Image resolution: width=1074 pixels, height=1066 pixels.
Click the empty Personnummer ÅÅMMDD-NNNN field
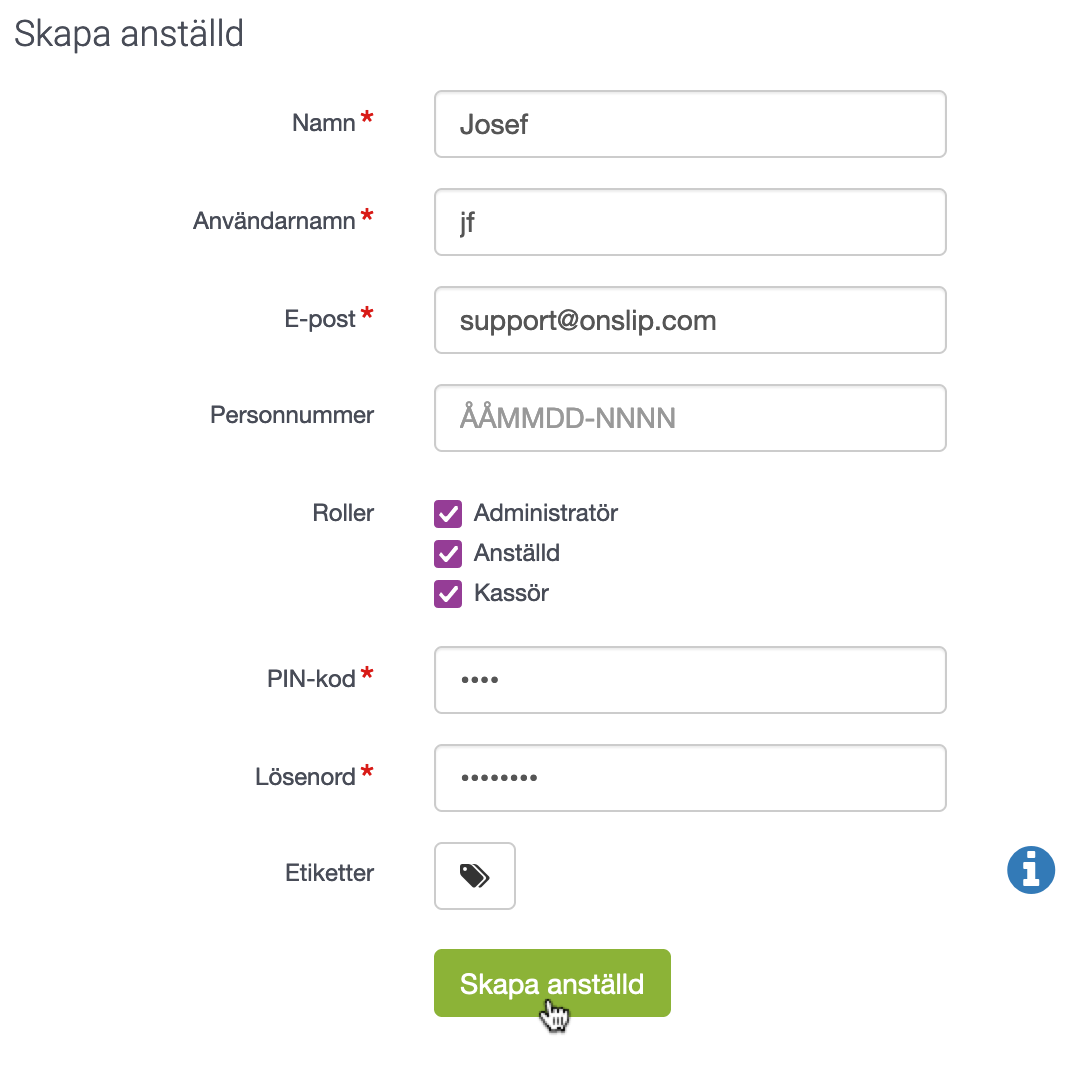pyautogui.click(x=690, y=418)
